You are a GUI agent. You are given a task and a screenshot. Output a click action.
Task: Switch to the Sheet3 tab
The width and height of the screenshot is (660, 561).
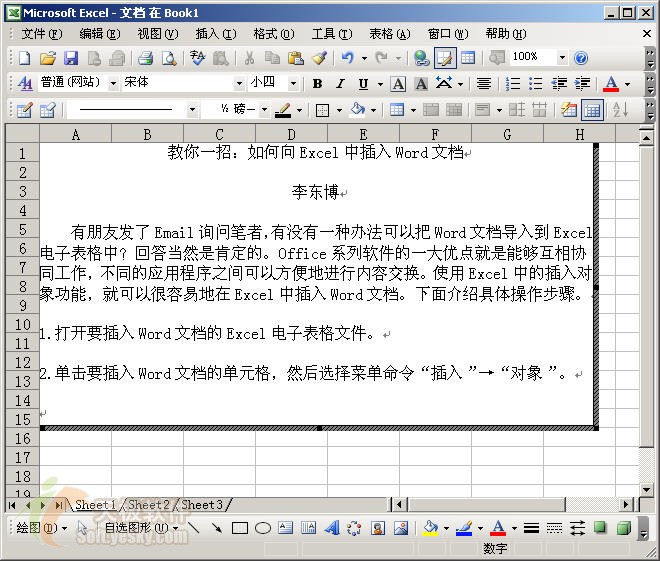coord(202,504)
